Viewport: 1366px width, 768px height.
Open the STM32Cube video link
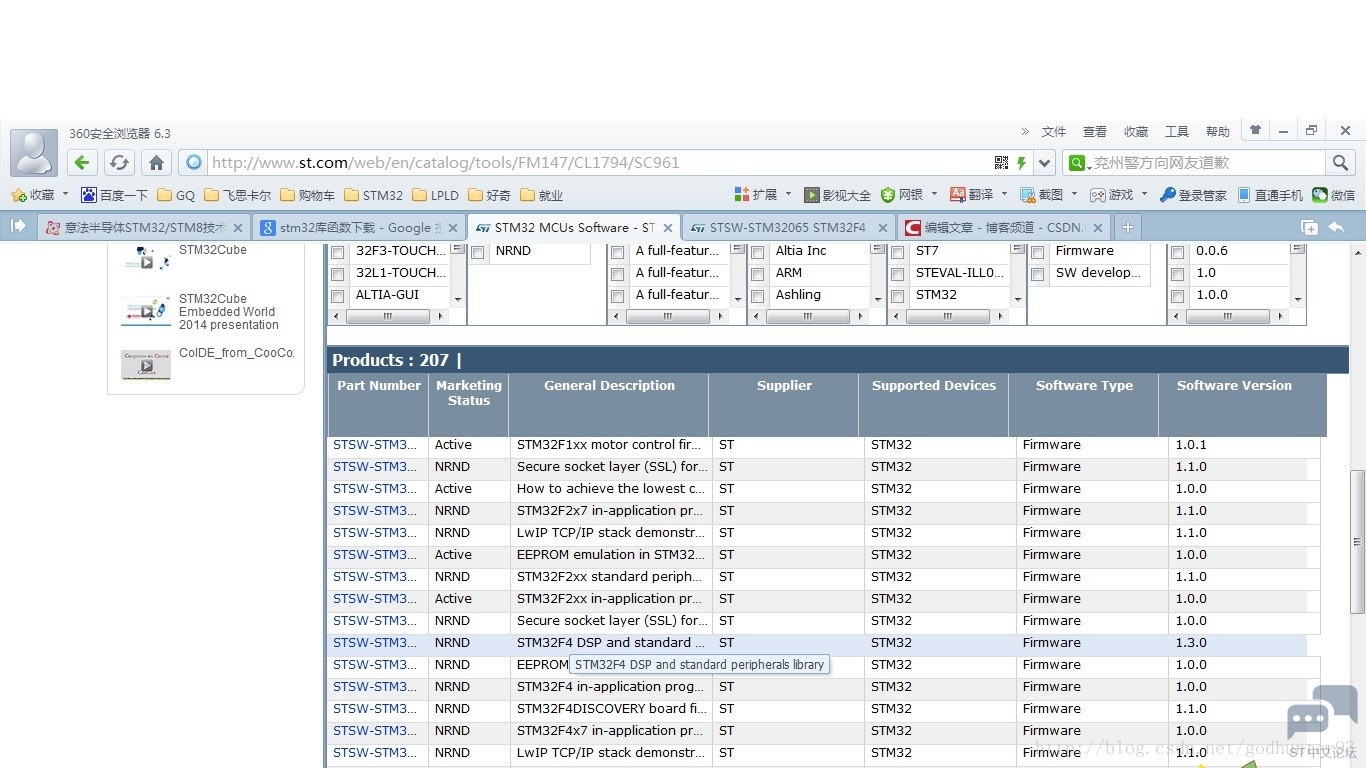pyautogui.click(x=212, y=250)
